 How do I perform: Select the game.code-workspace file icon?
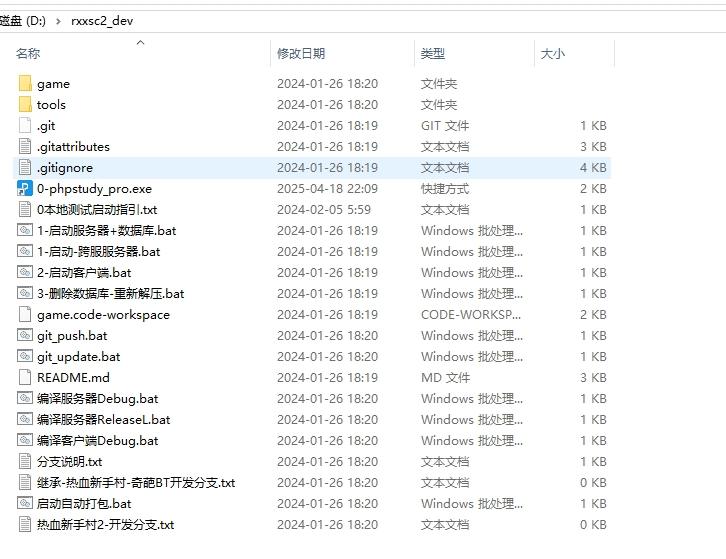[25, 314]
